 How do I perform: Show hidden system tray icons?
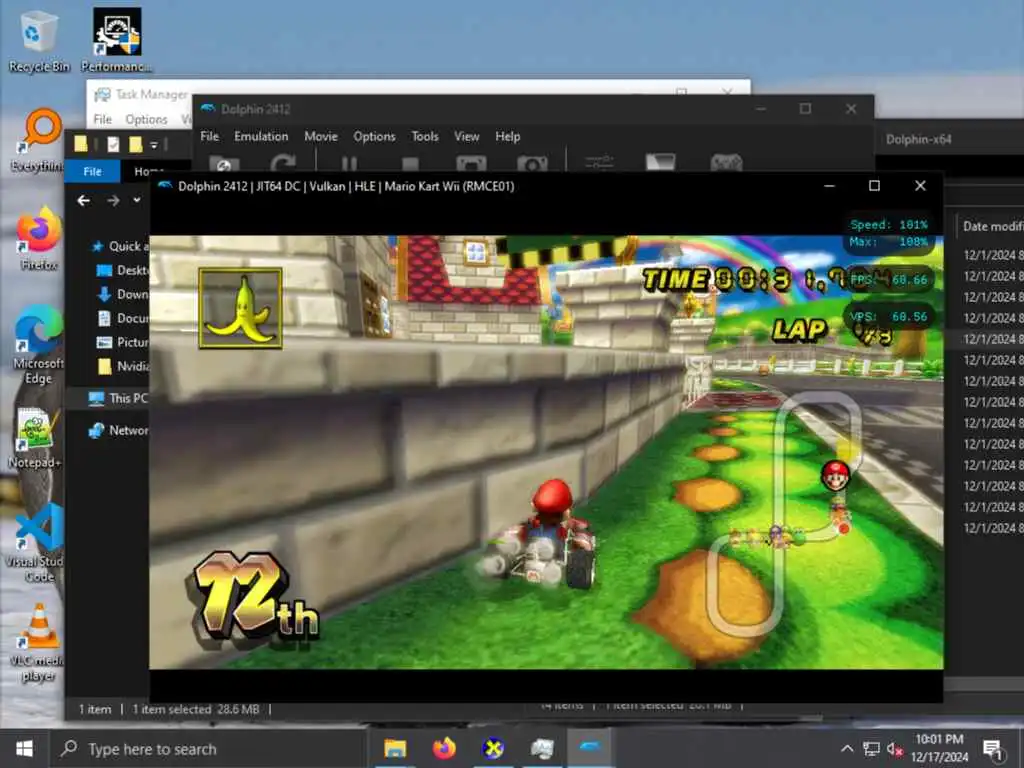click(x=847, y=749)
